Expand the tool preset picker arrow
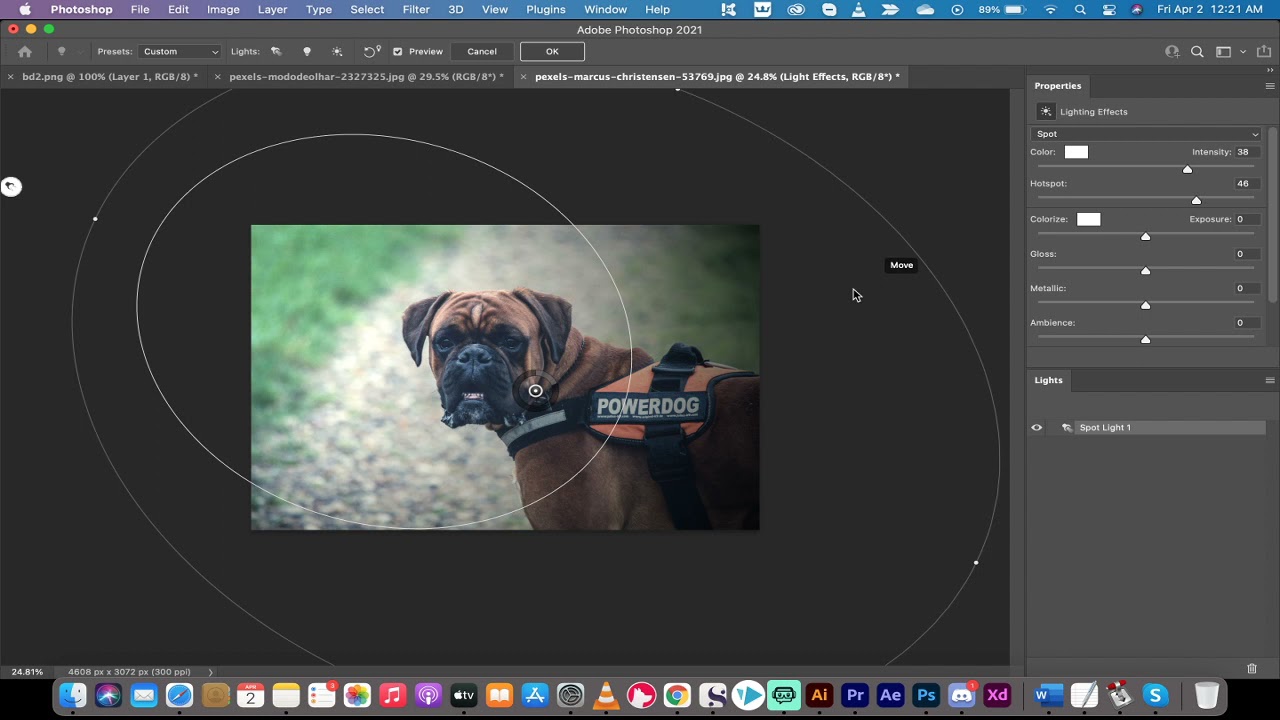The image size is (1280, 720). point(79,52)
